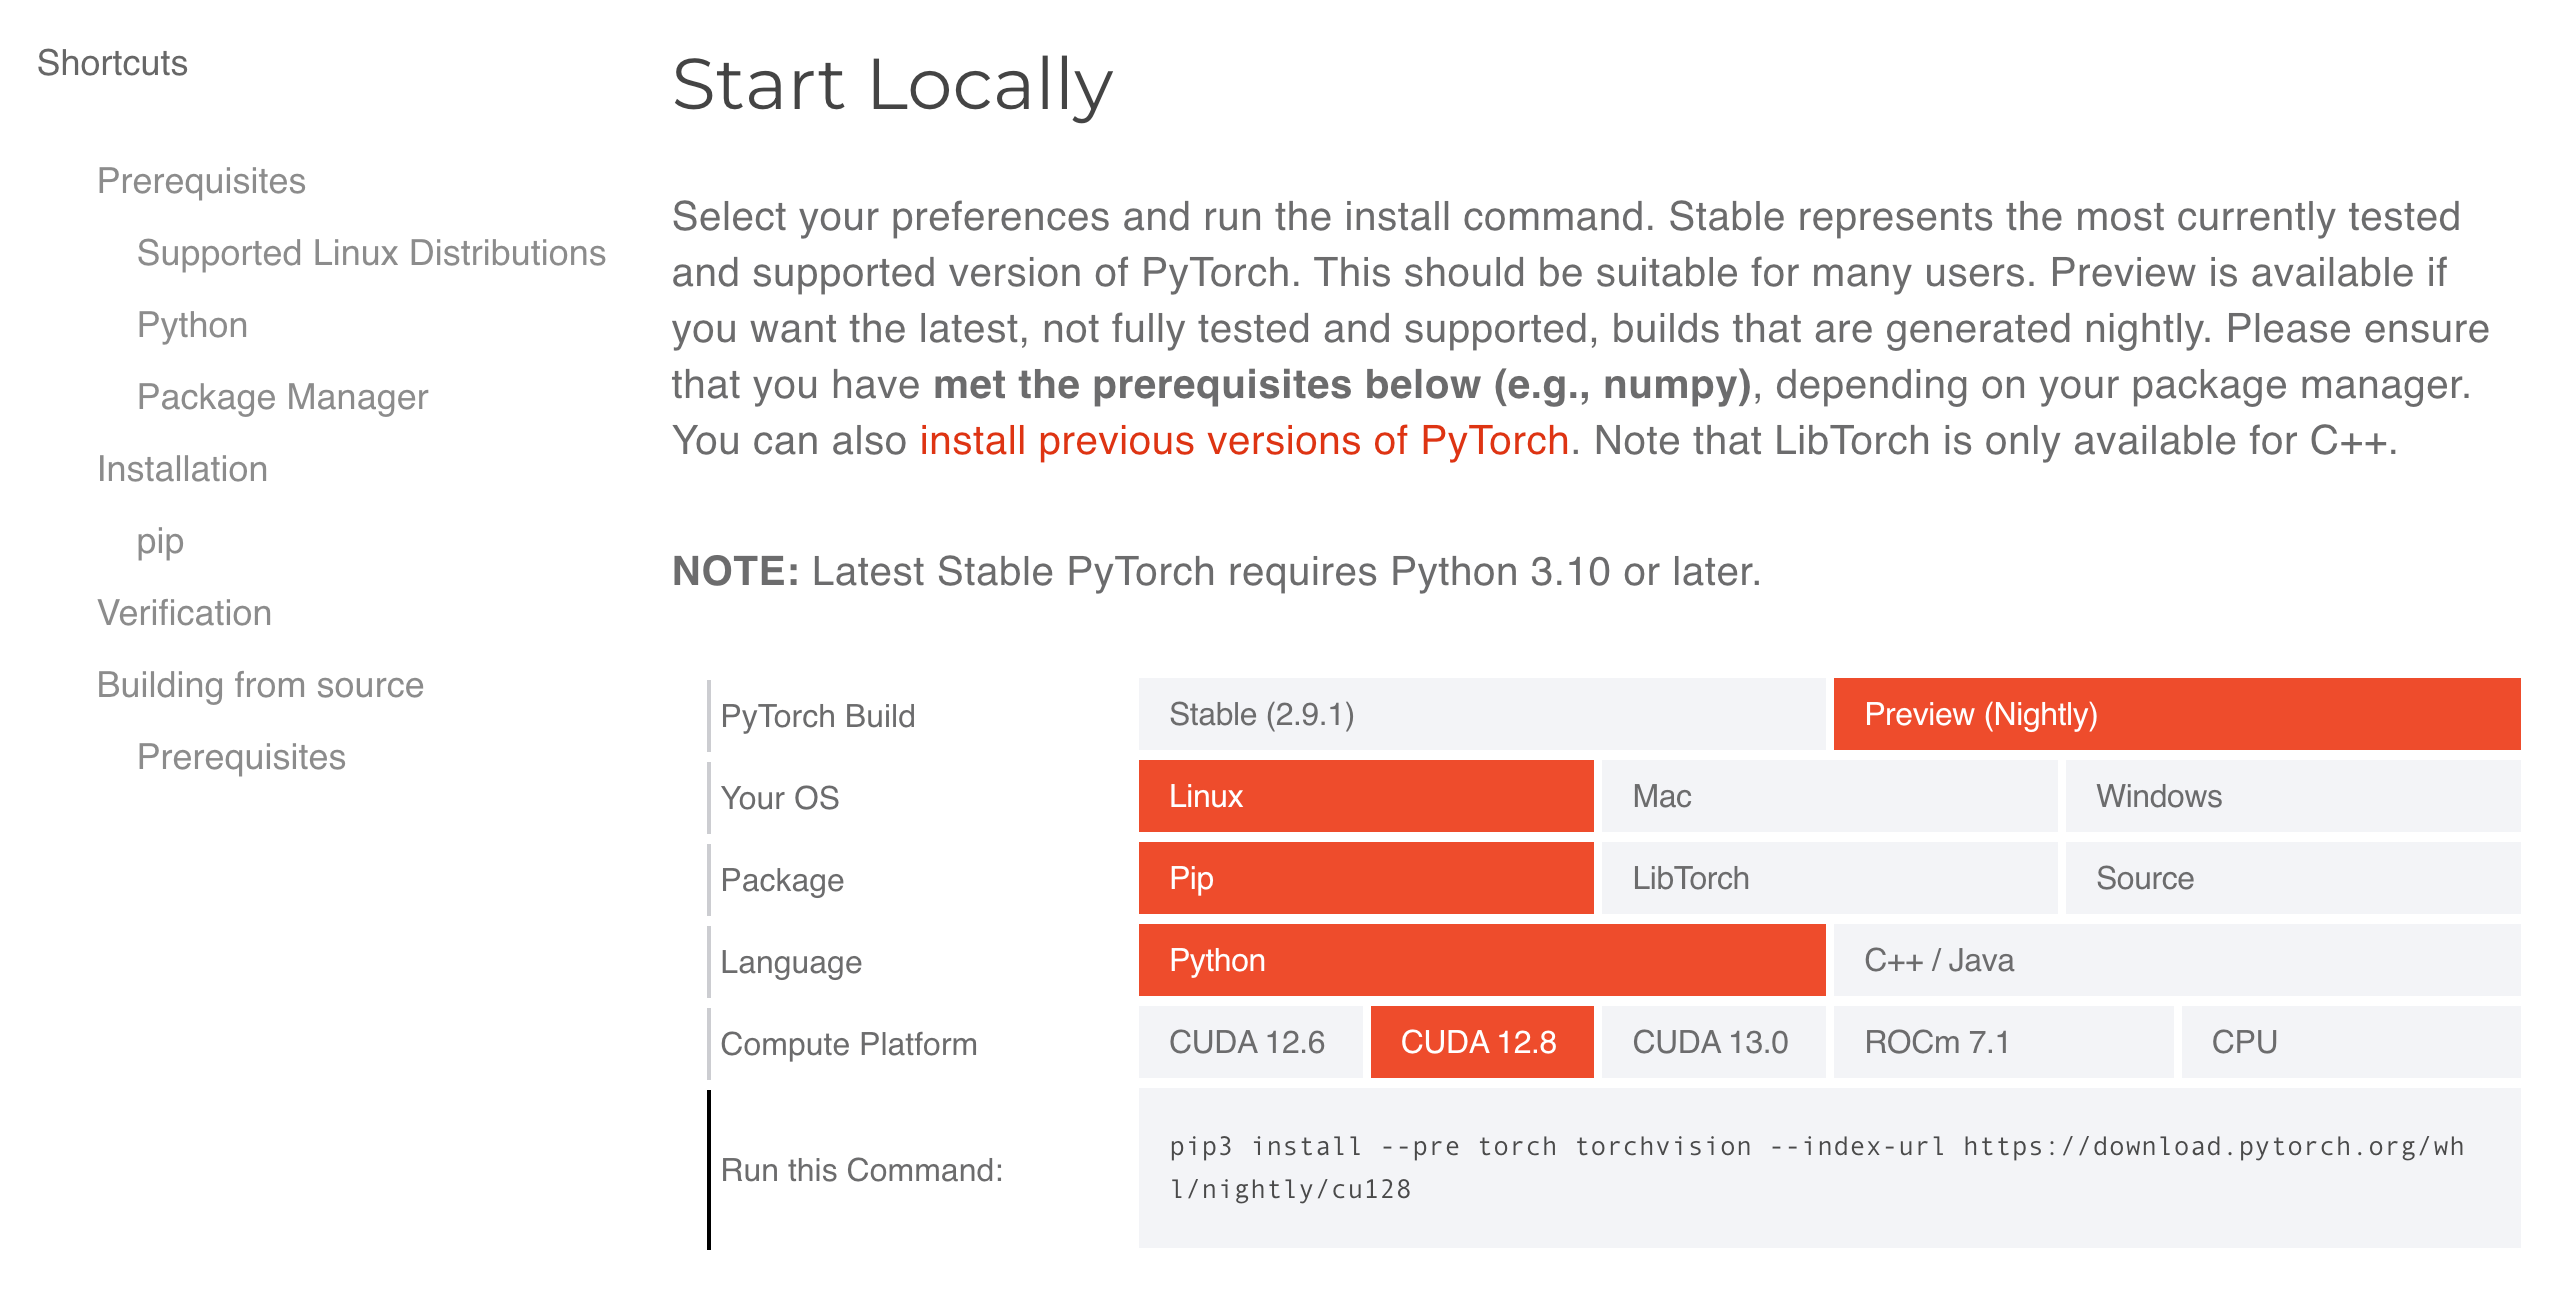Select Mac as your OS
This screenshot has height=1300, width=2560.
[x=1828, y=796]
